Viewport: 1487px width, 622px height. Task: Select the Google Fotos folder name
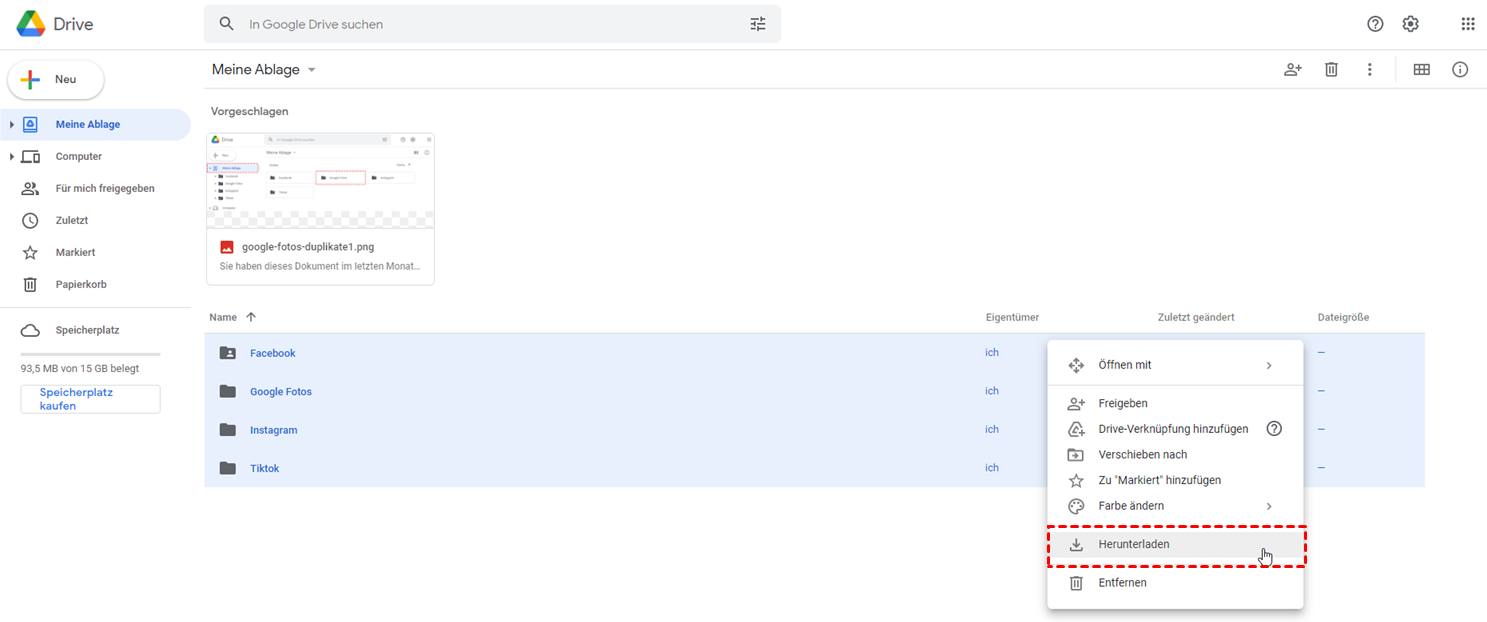[281, 392]
